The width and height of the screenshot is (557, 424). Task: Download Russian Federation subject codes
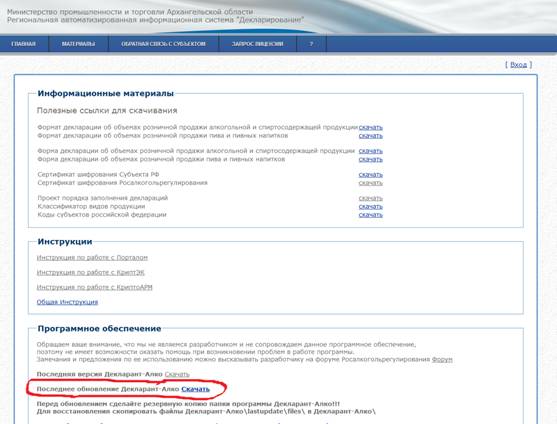pos(371,215)
